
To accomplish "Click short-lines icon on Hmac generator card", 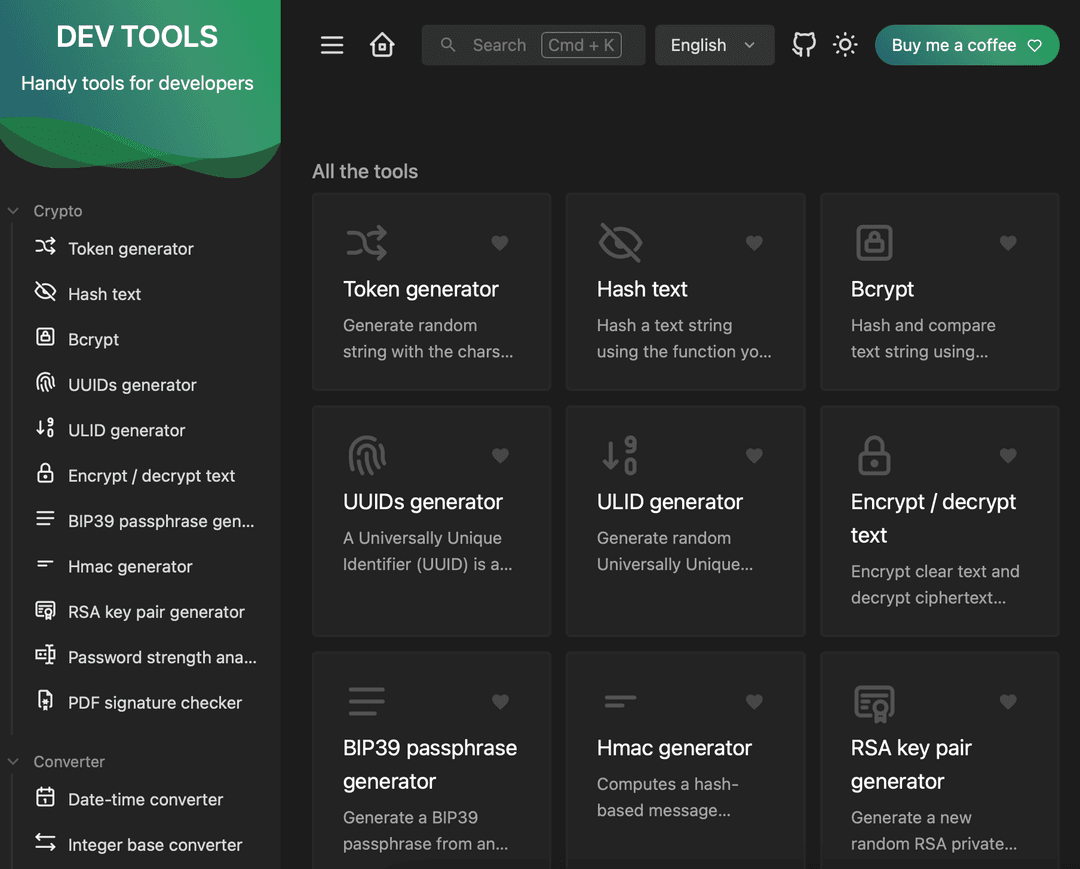I will pos(620,701).
